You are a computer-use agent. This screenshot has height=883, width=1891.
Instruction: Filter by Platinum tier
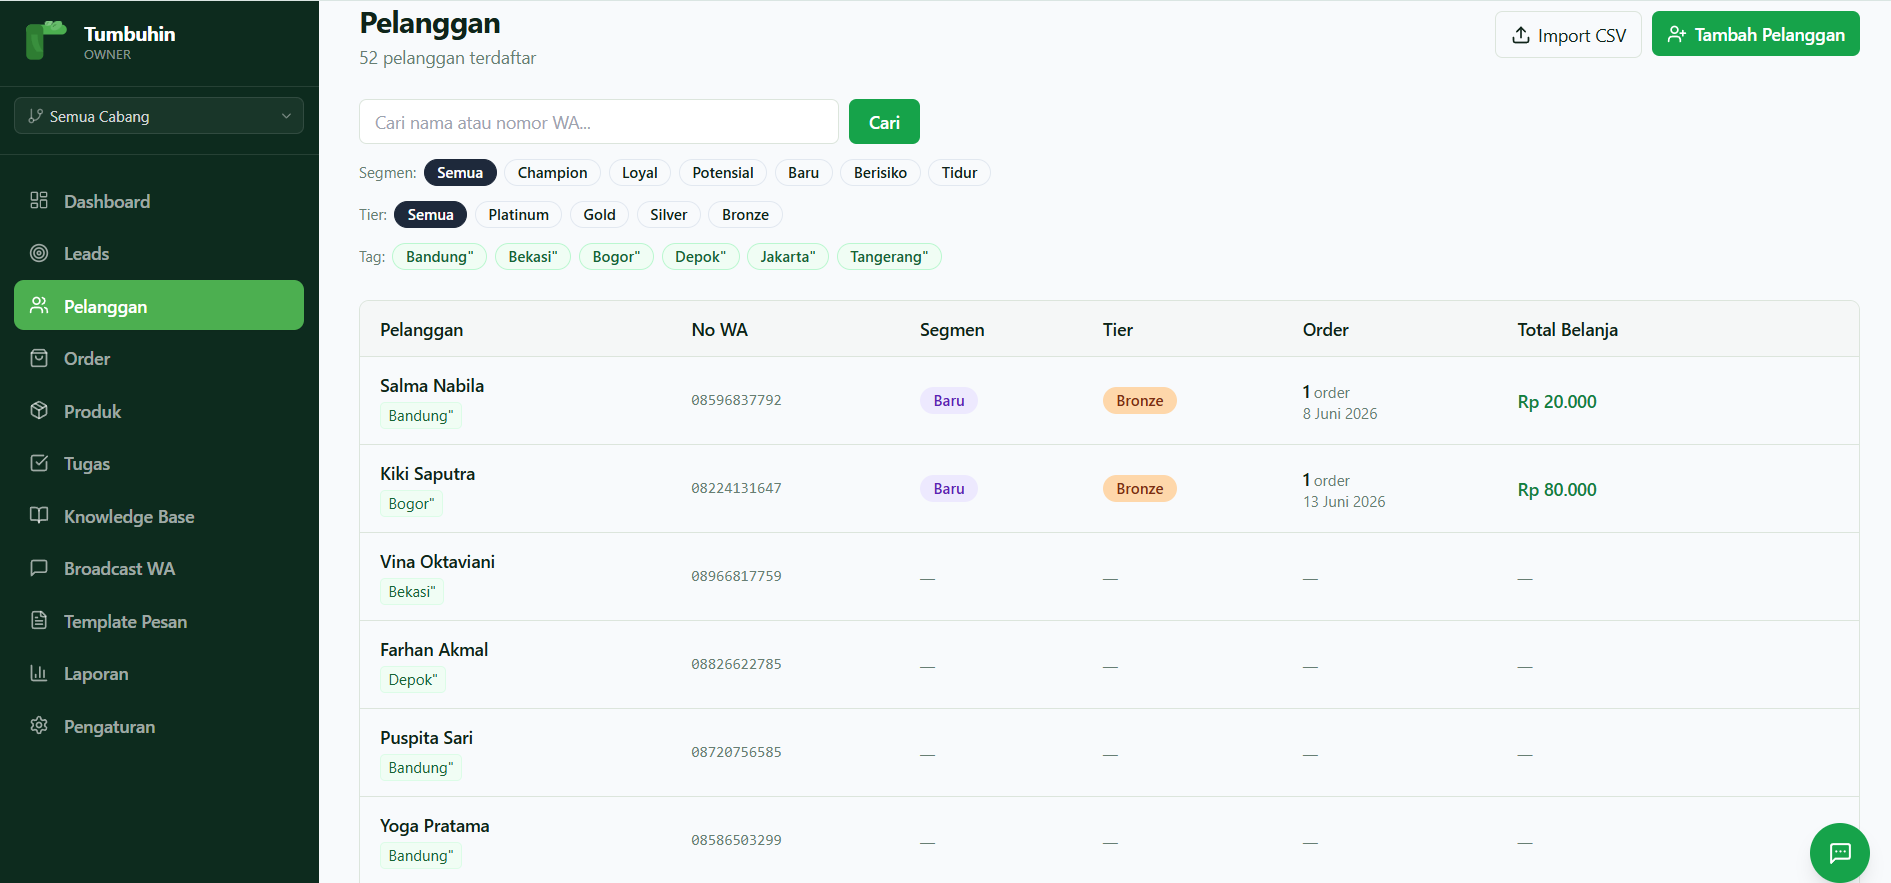point(518,215)
